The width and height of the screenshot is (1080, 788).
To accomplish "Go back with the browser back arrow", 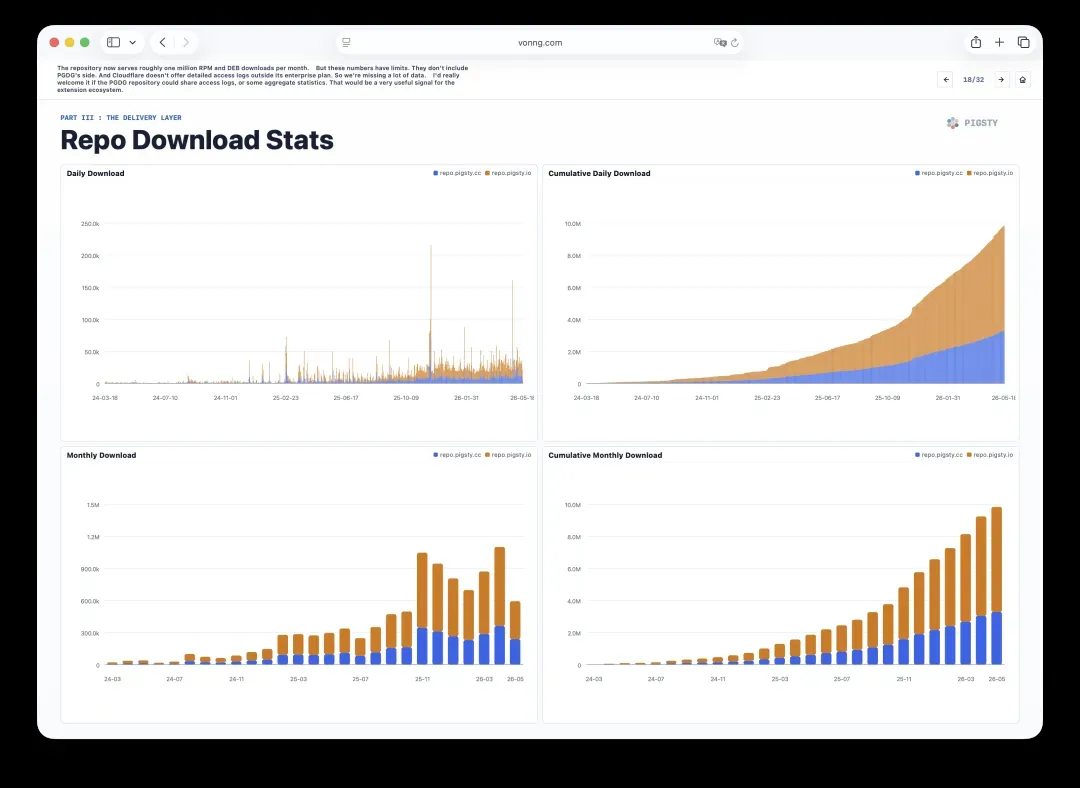I will click(163, 43).
